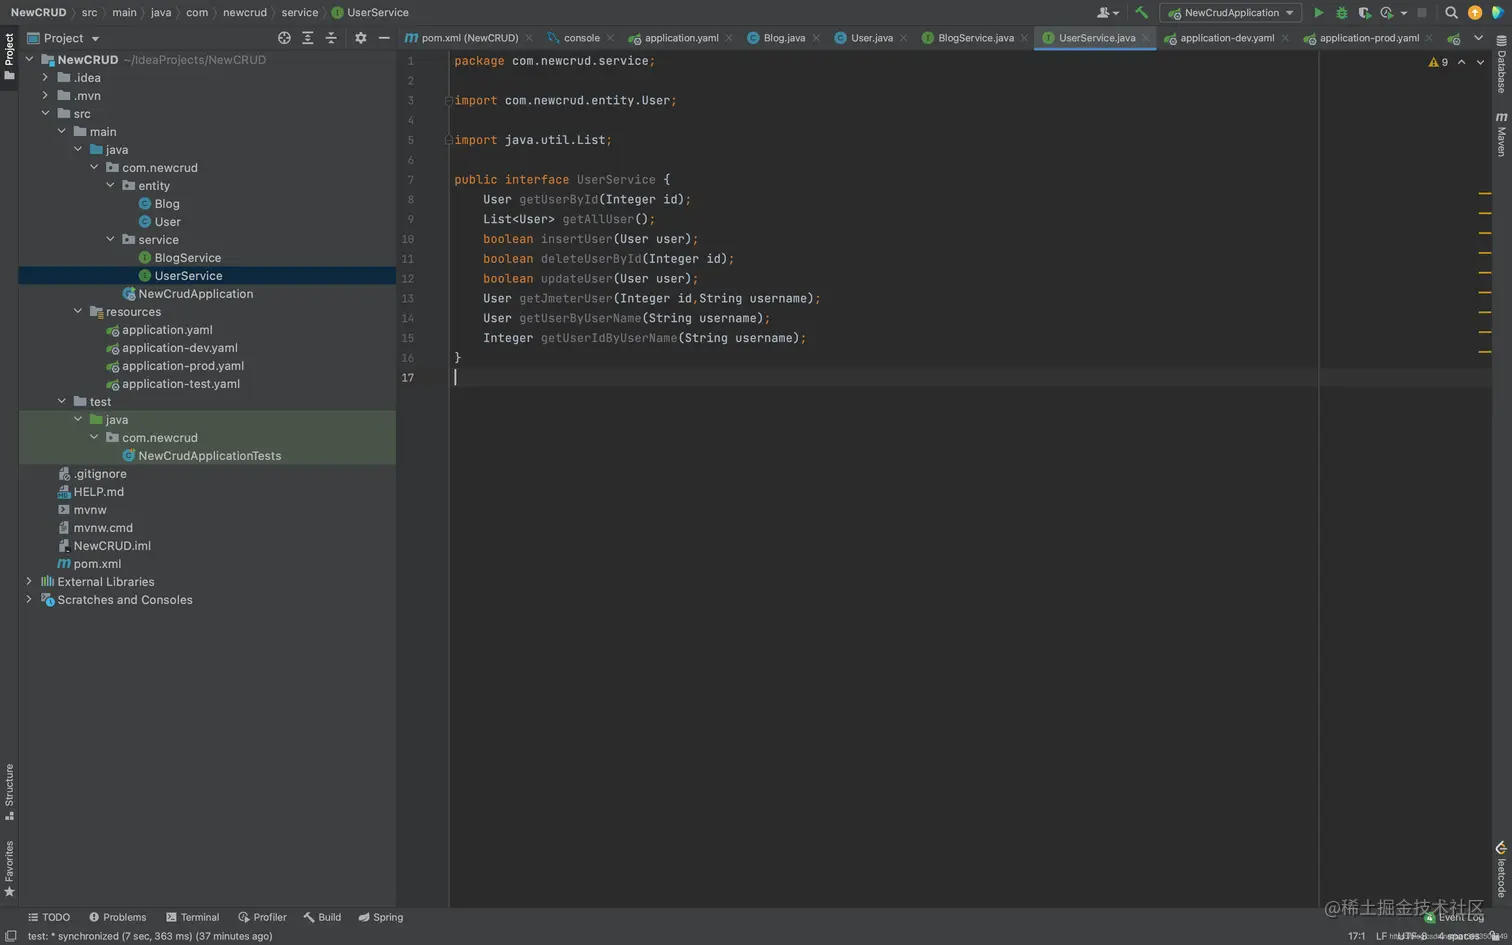Collapse the resources folder

[x=78, y=312]
